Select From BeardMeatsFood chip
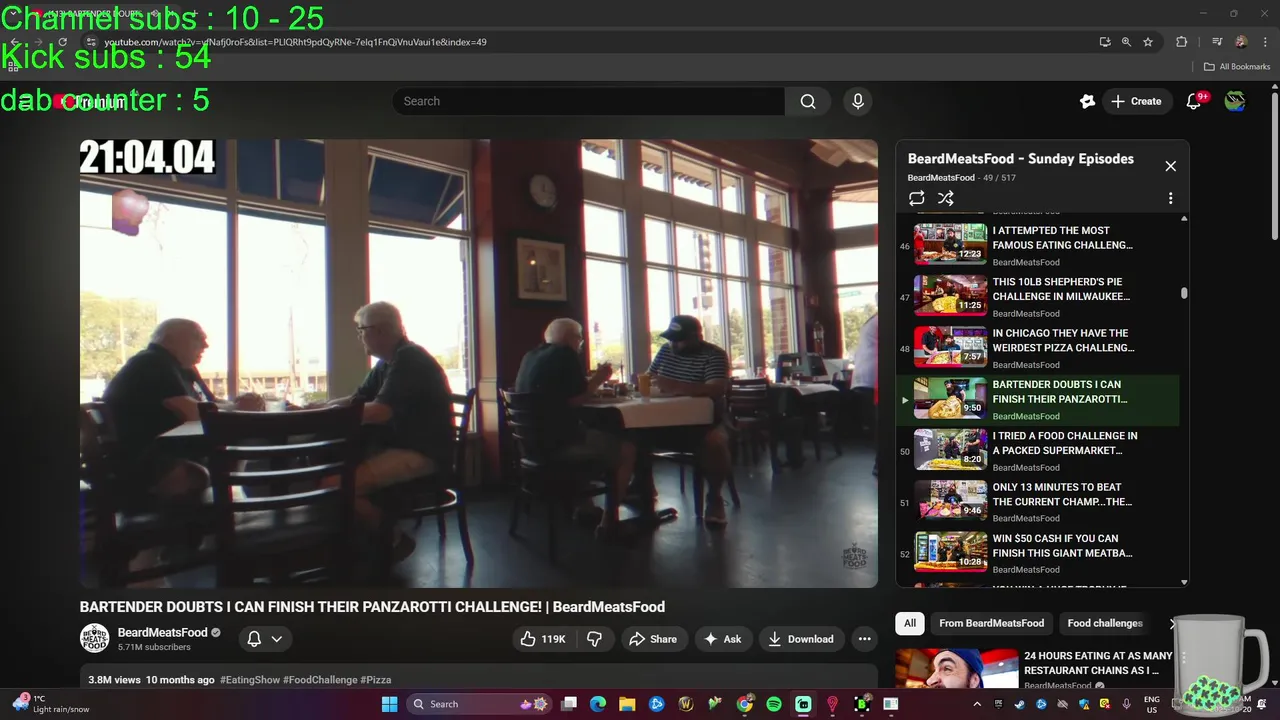 (x=991, y=623)
